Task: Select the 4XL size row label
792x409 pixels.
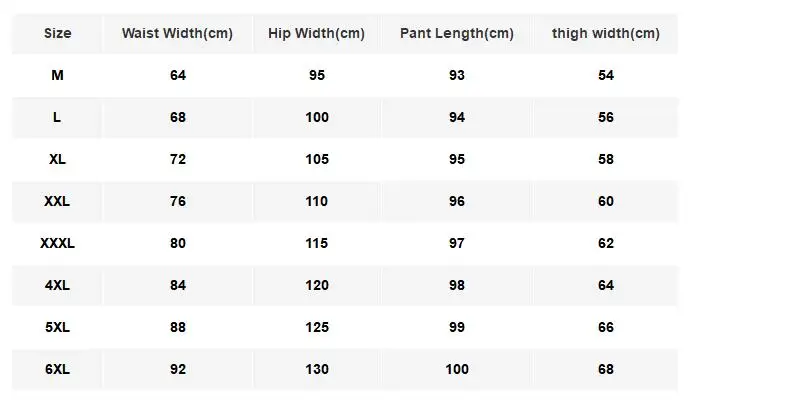Action: pos(58,285)
